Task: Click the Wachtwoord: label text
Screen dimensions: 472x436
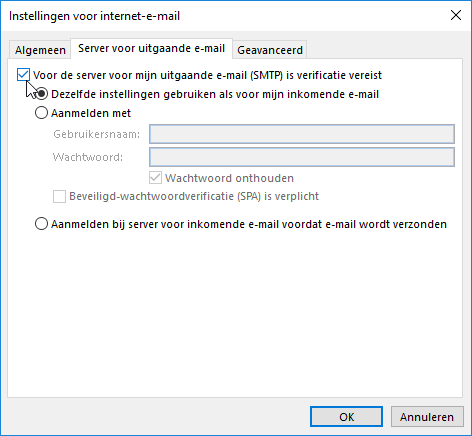Action: coord(88,157)
